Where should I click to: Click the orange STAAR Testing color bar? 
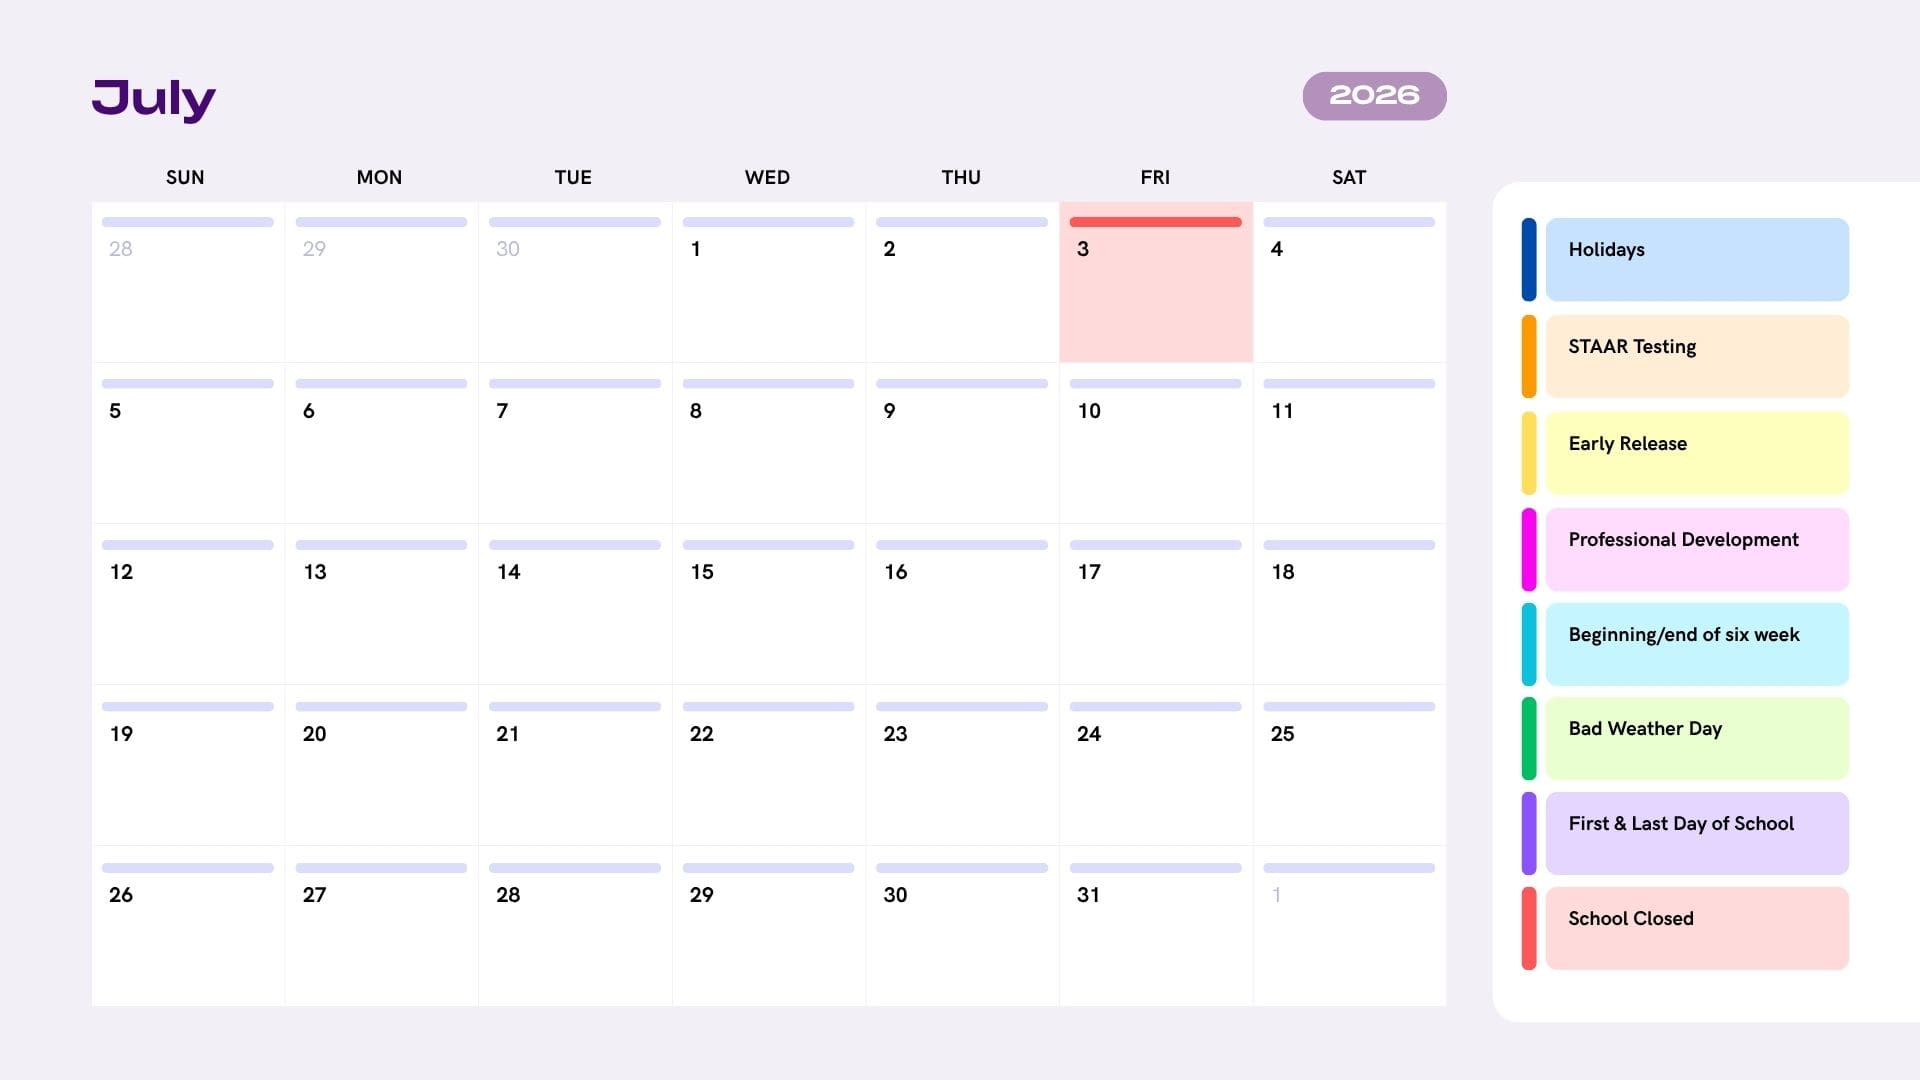(x=1528, y=356)
